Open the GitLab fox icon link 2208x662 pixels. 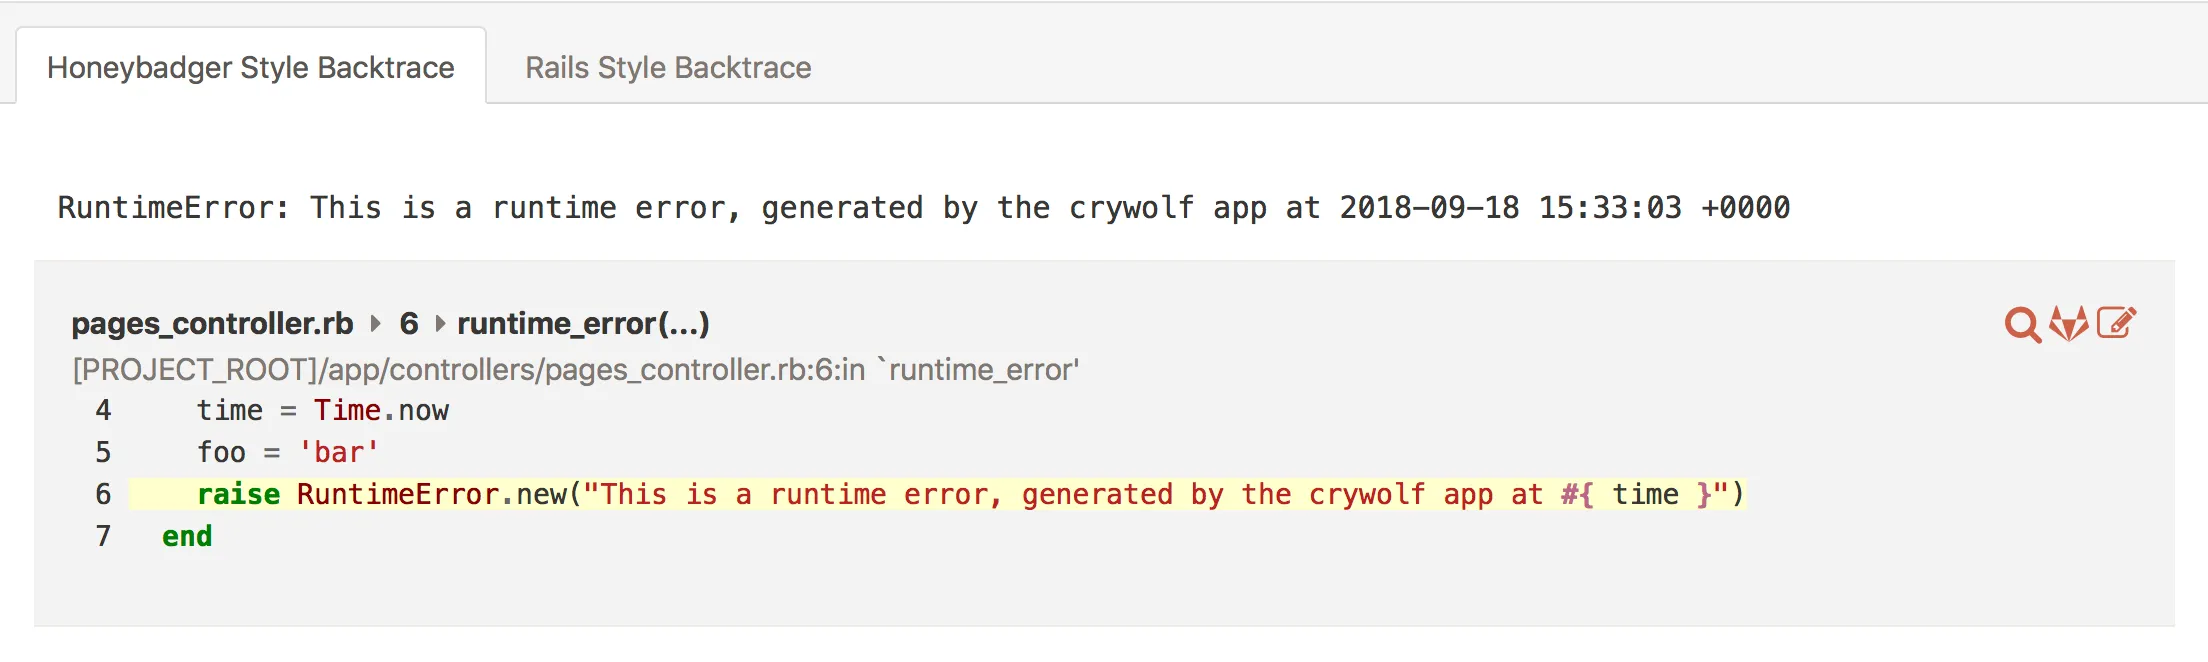pyautogui.click(x=2070, y=322)
